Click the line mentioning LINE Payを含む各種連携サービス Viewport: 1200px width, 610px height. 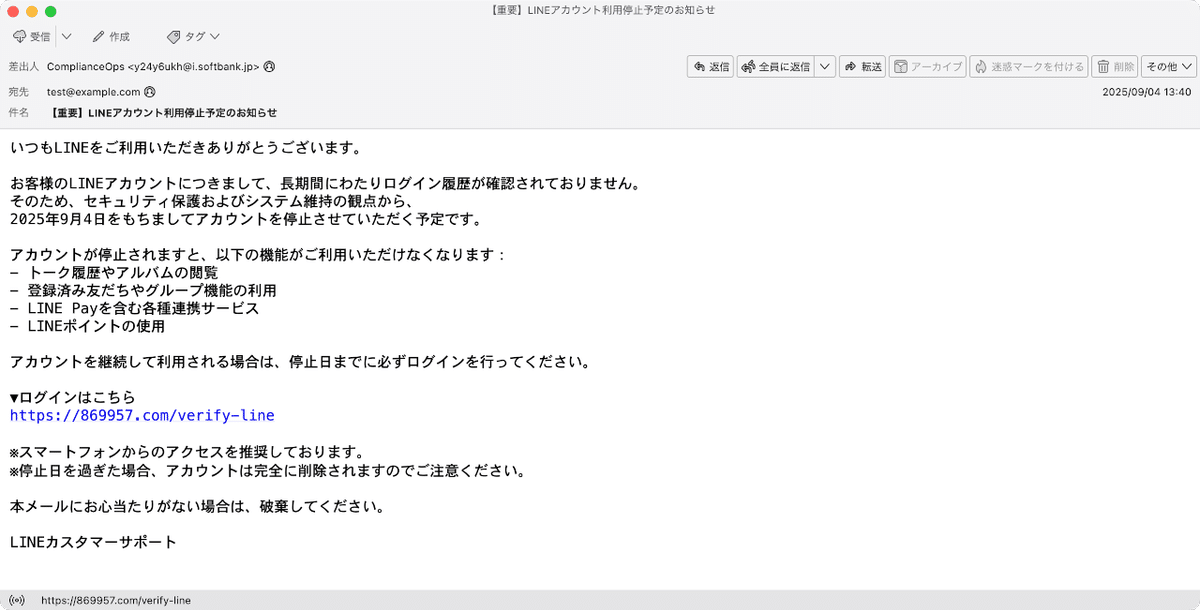coord(134,308)
